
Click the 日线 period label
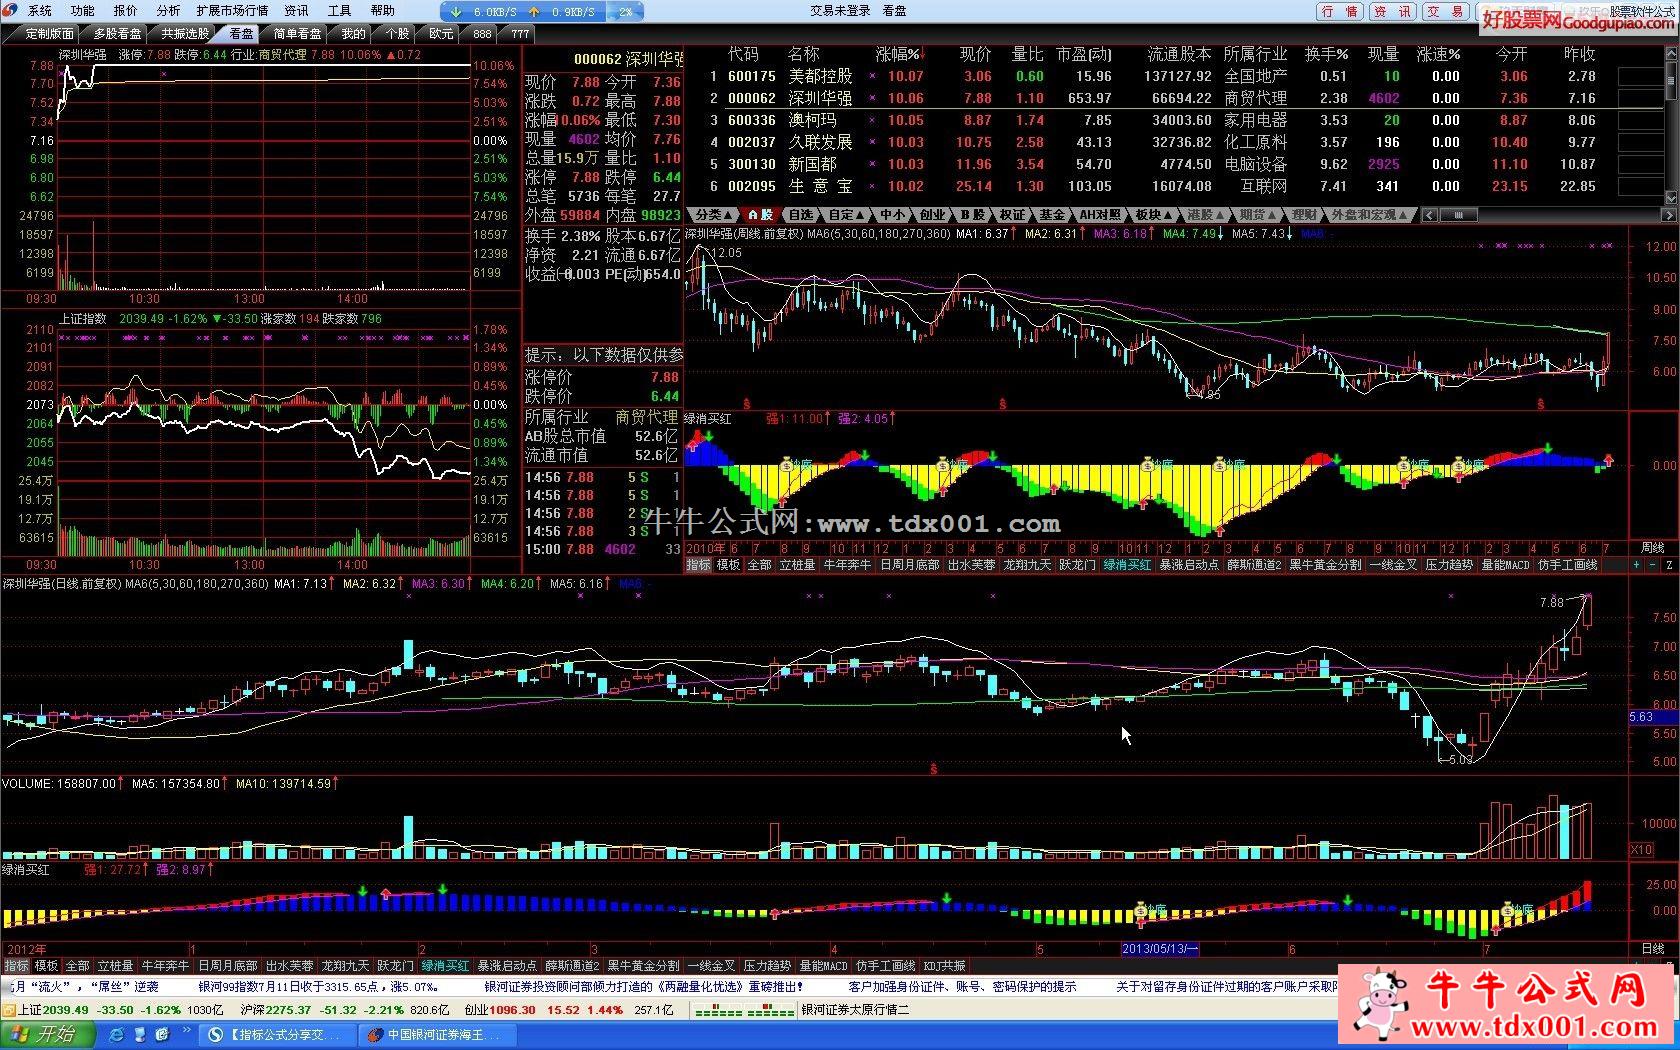pos(1653,948)
